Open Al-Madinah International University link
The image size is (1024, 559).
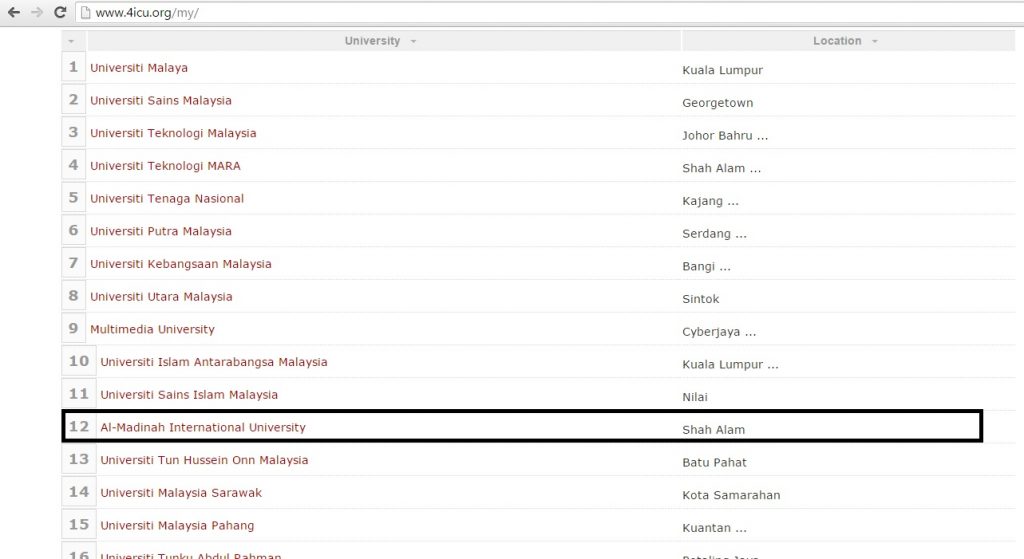tap(203, 427)
